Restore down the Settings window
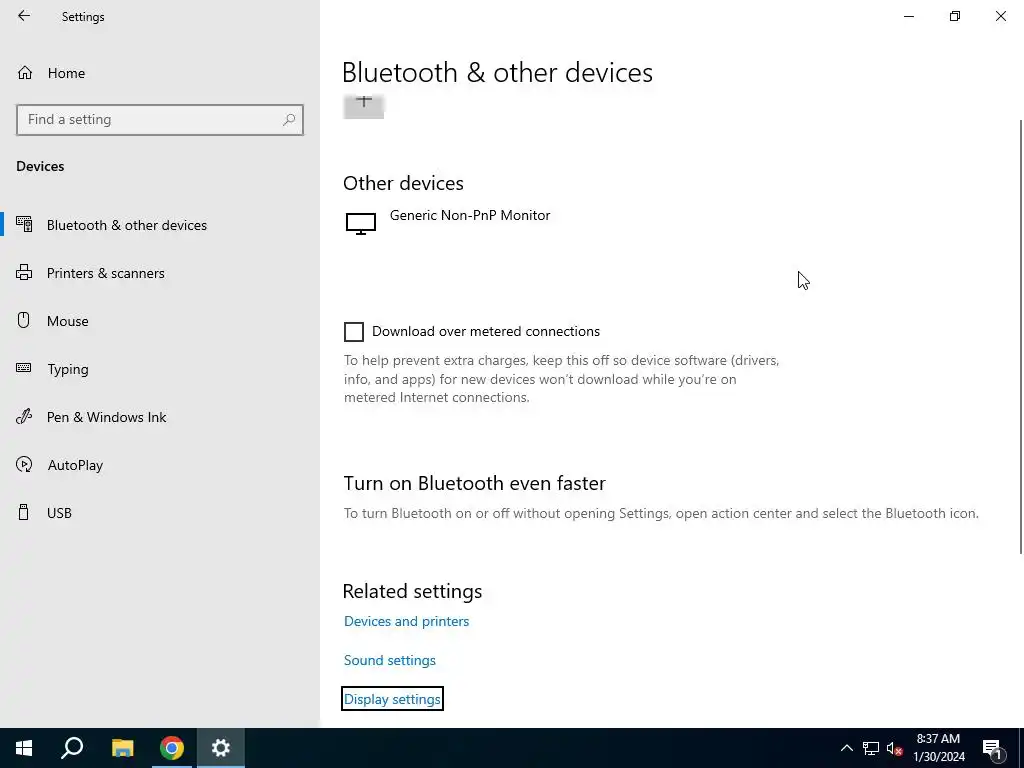Screen dimensions: 1024x768 955,16
